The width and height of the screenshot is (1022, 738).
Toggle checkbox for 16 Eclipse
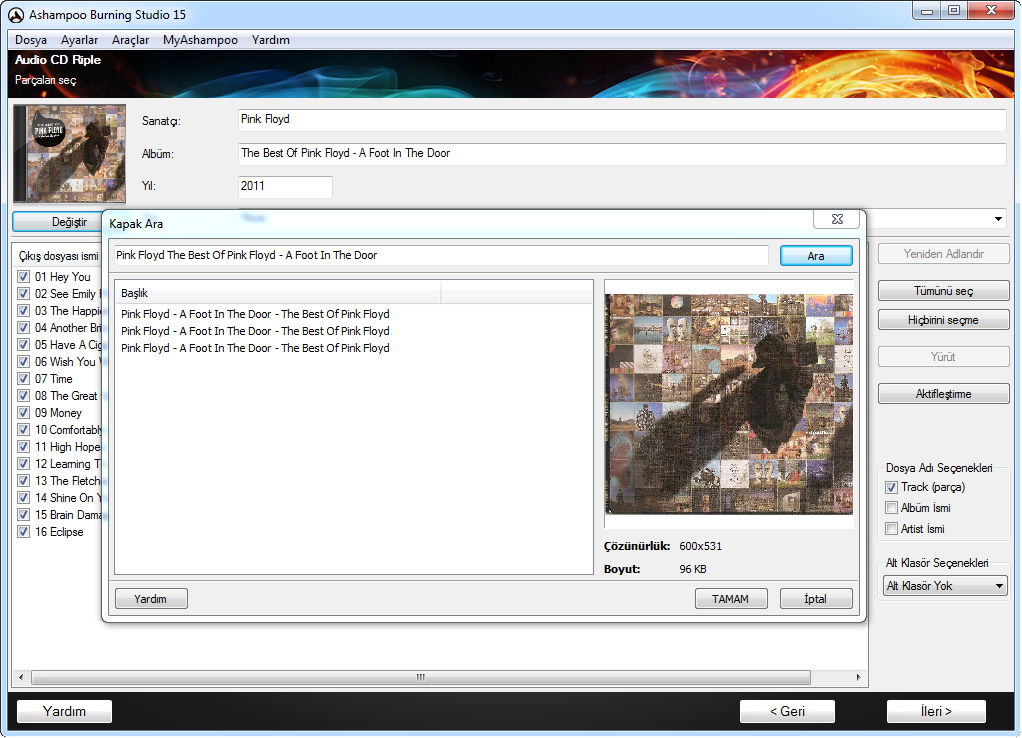pyautogui.click(x=23, y=532)
